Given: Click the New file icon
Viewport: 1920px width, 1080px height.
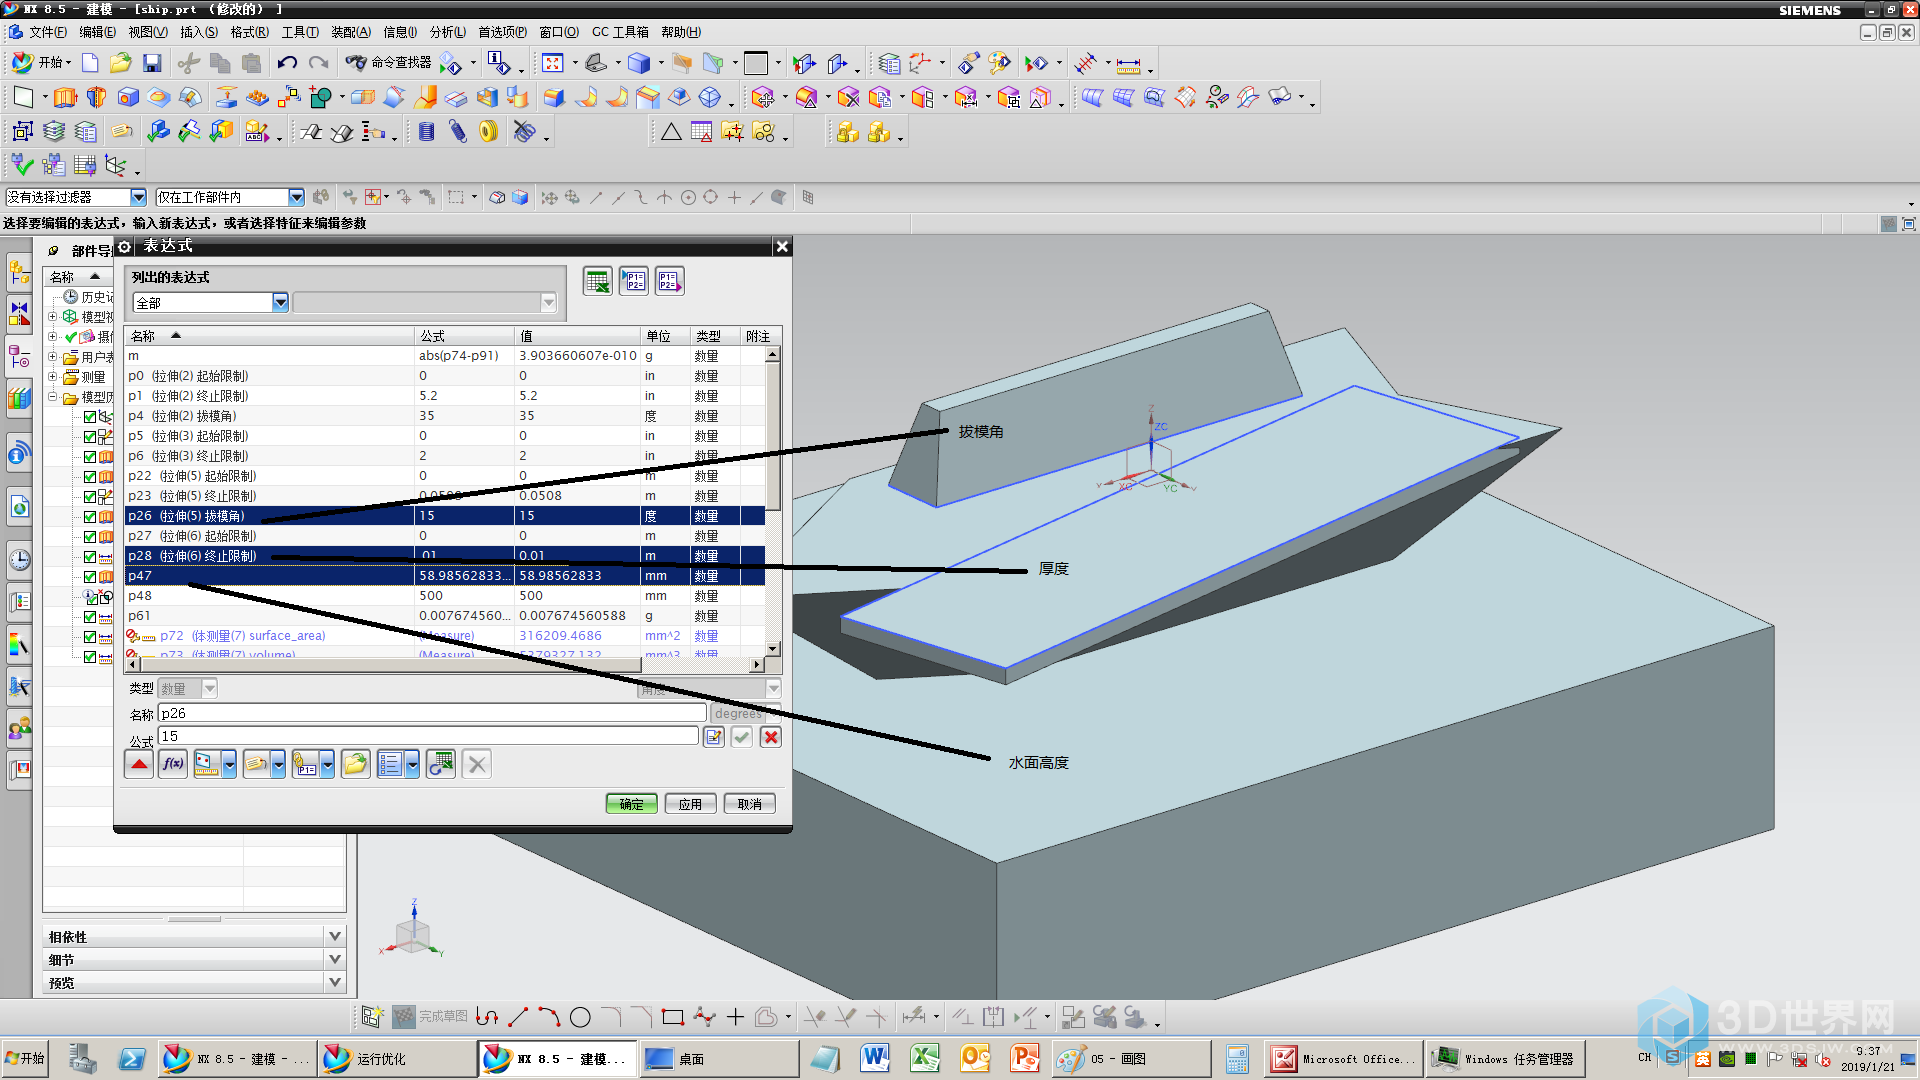Looking at the screenshot, I should pos(90,63).
